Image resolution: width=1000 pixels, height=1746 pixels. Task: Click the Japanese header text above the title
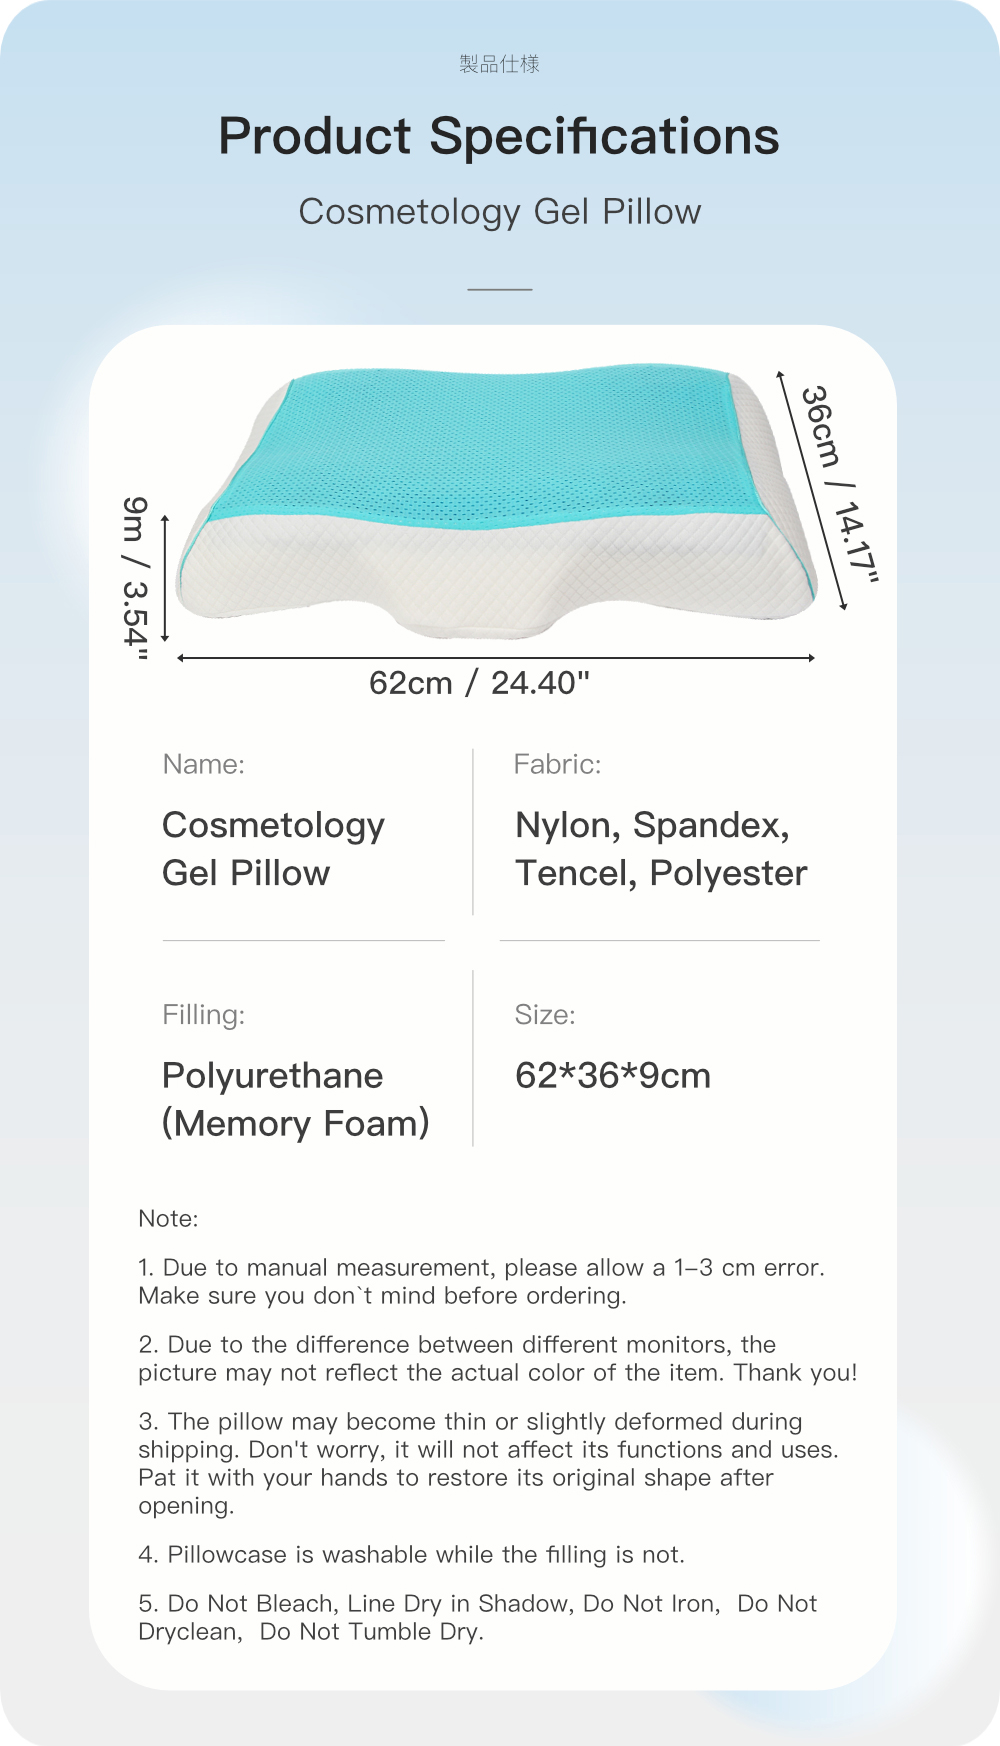click(499, 64)
